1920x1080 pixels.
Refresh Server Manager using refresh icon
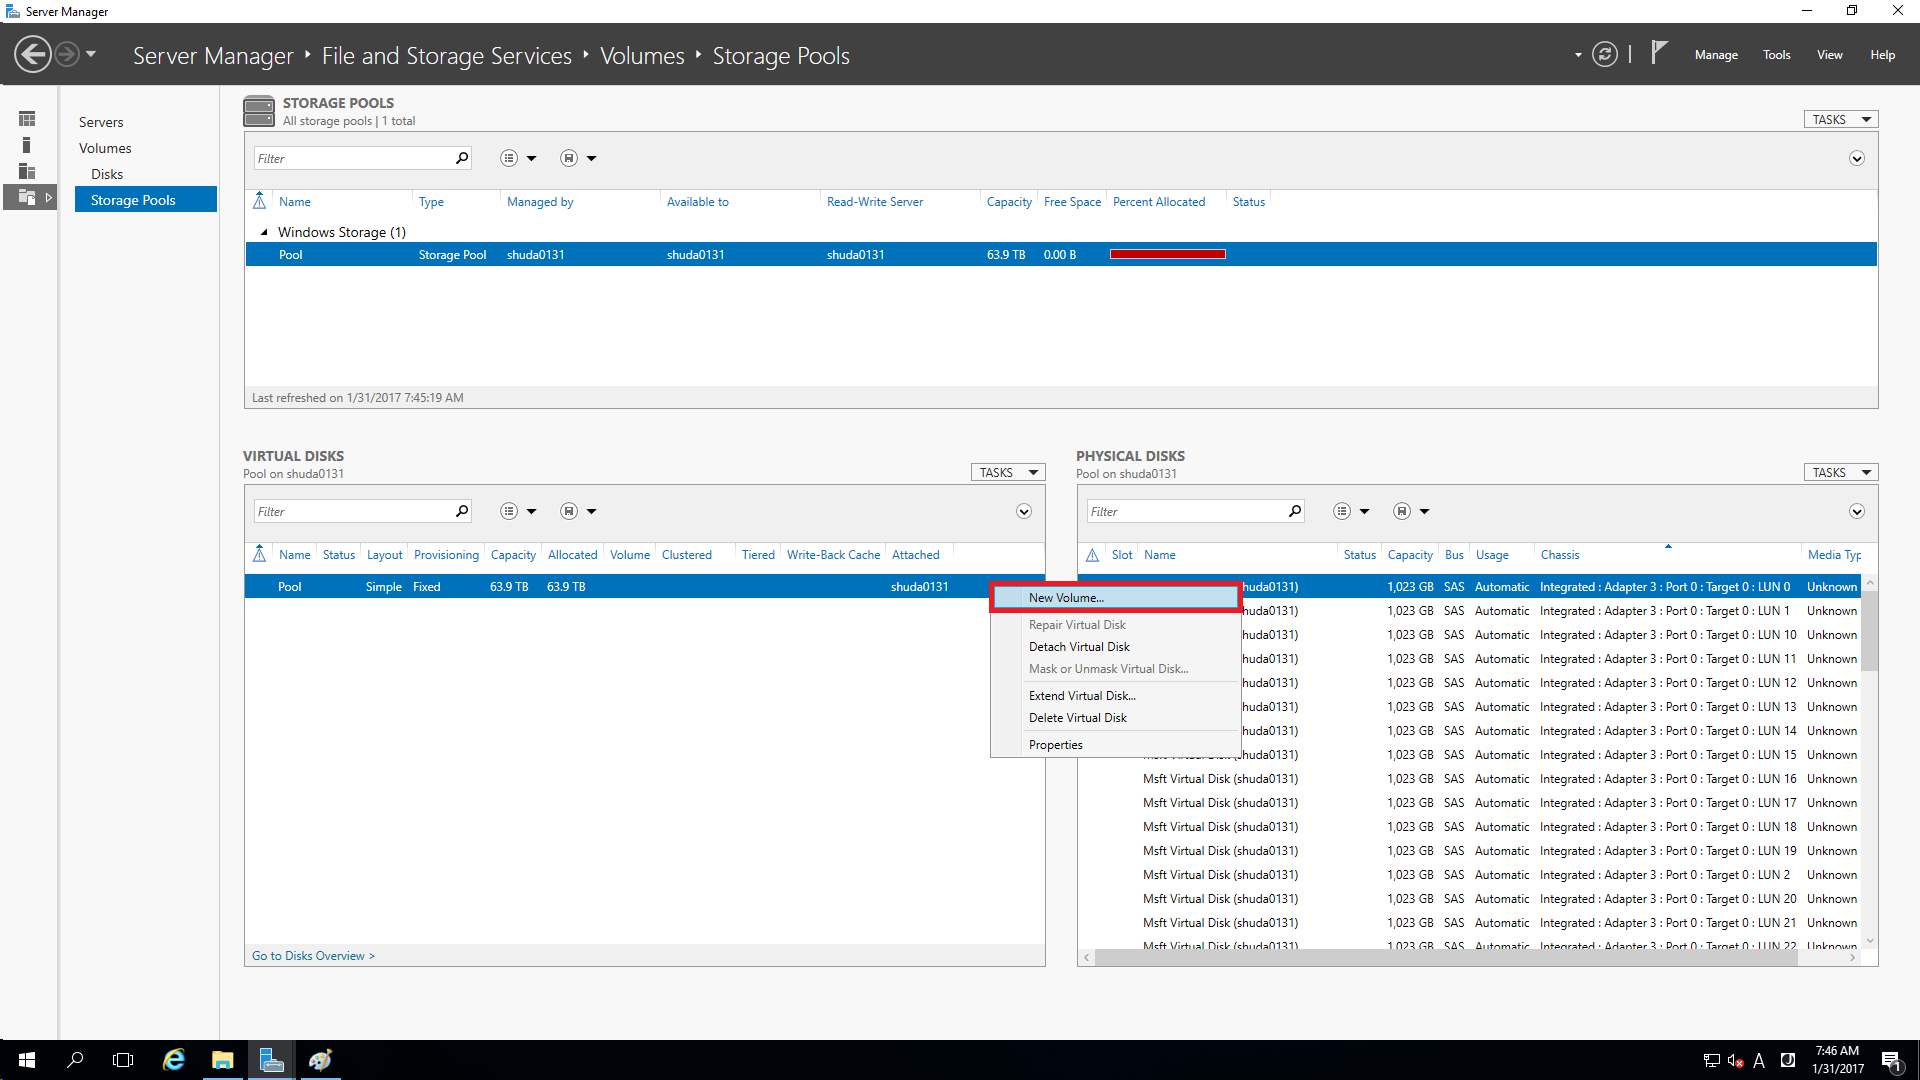point(1604,54)
